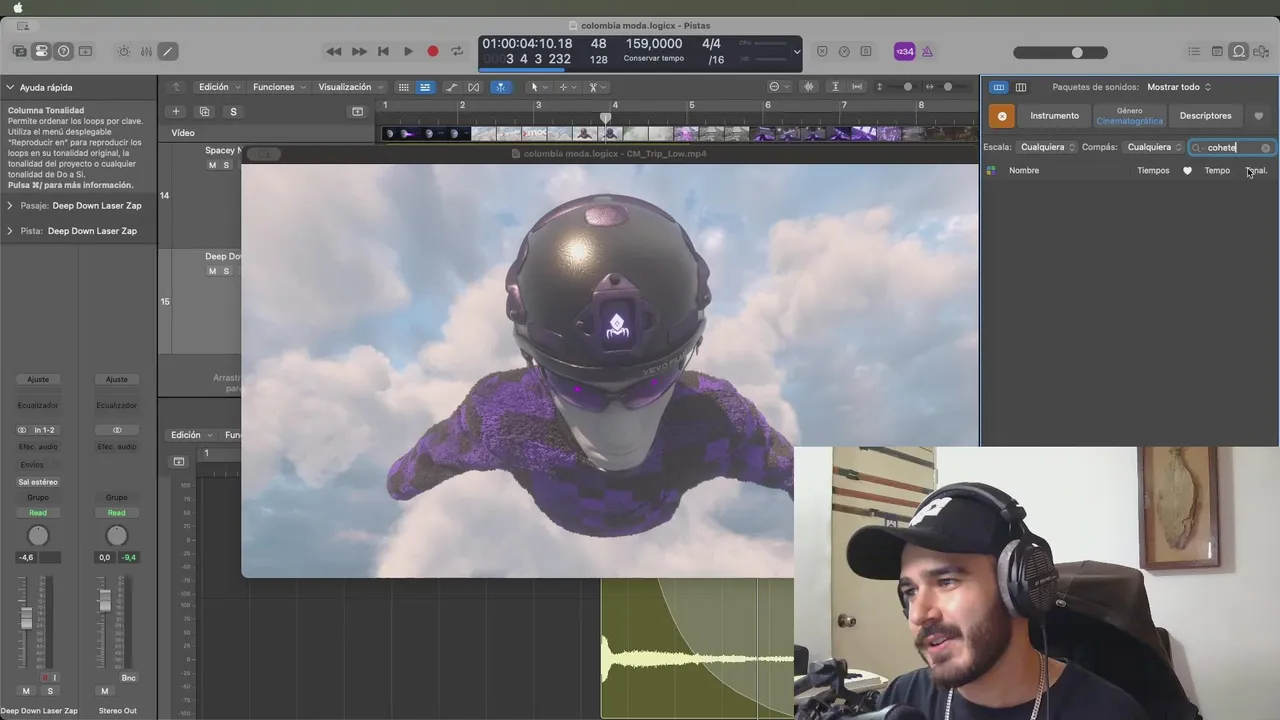The width and height of the screenshot is (1280, 720).
Task: Sort loops by Tempo column
Action: point(1217,170)
